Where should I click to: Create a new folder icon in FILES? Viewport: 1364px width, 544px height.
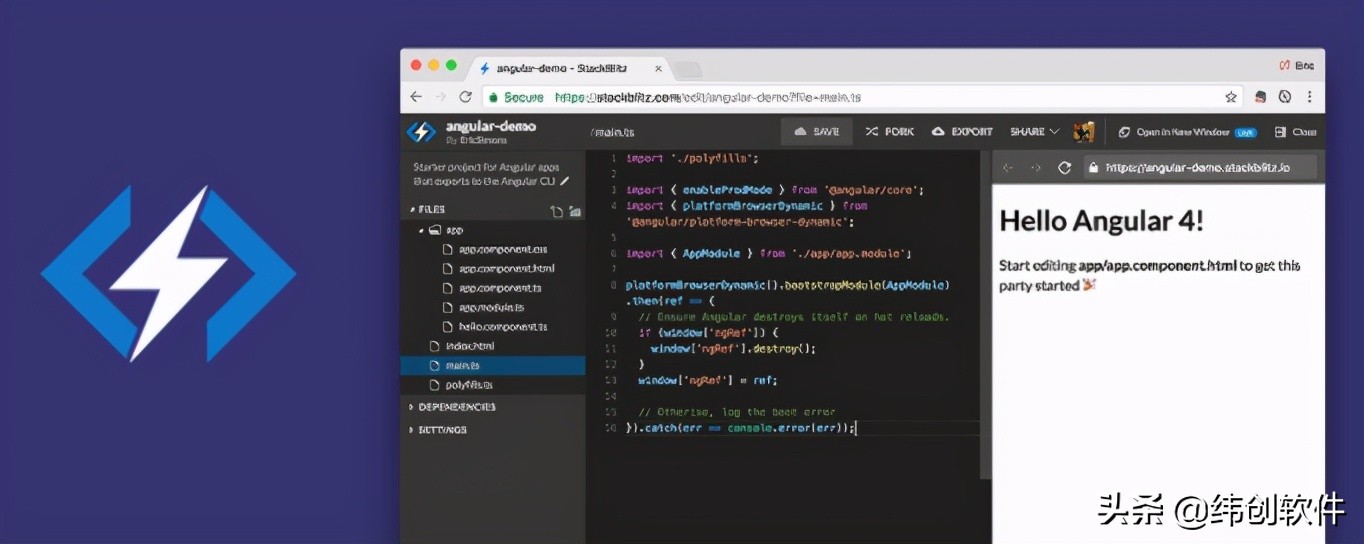(575, 211)
